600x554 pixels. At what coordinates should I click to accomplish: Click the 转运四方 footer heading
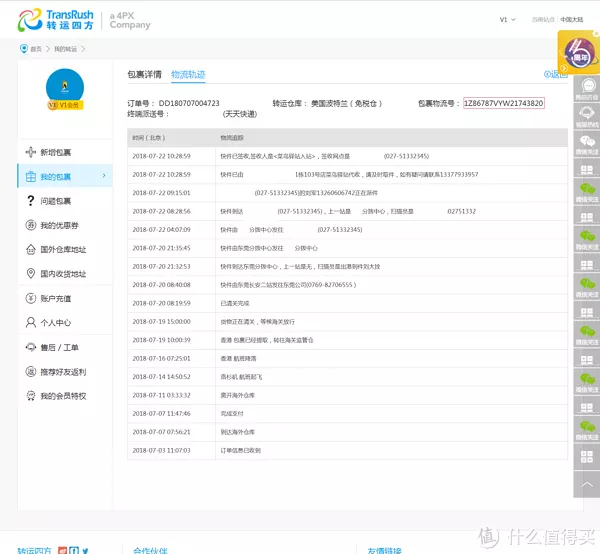point(34,551)
